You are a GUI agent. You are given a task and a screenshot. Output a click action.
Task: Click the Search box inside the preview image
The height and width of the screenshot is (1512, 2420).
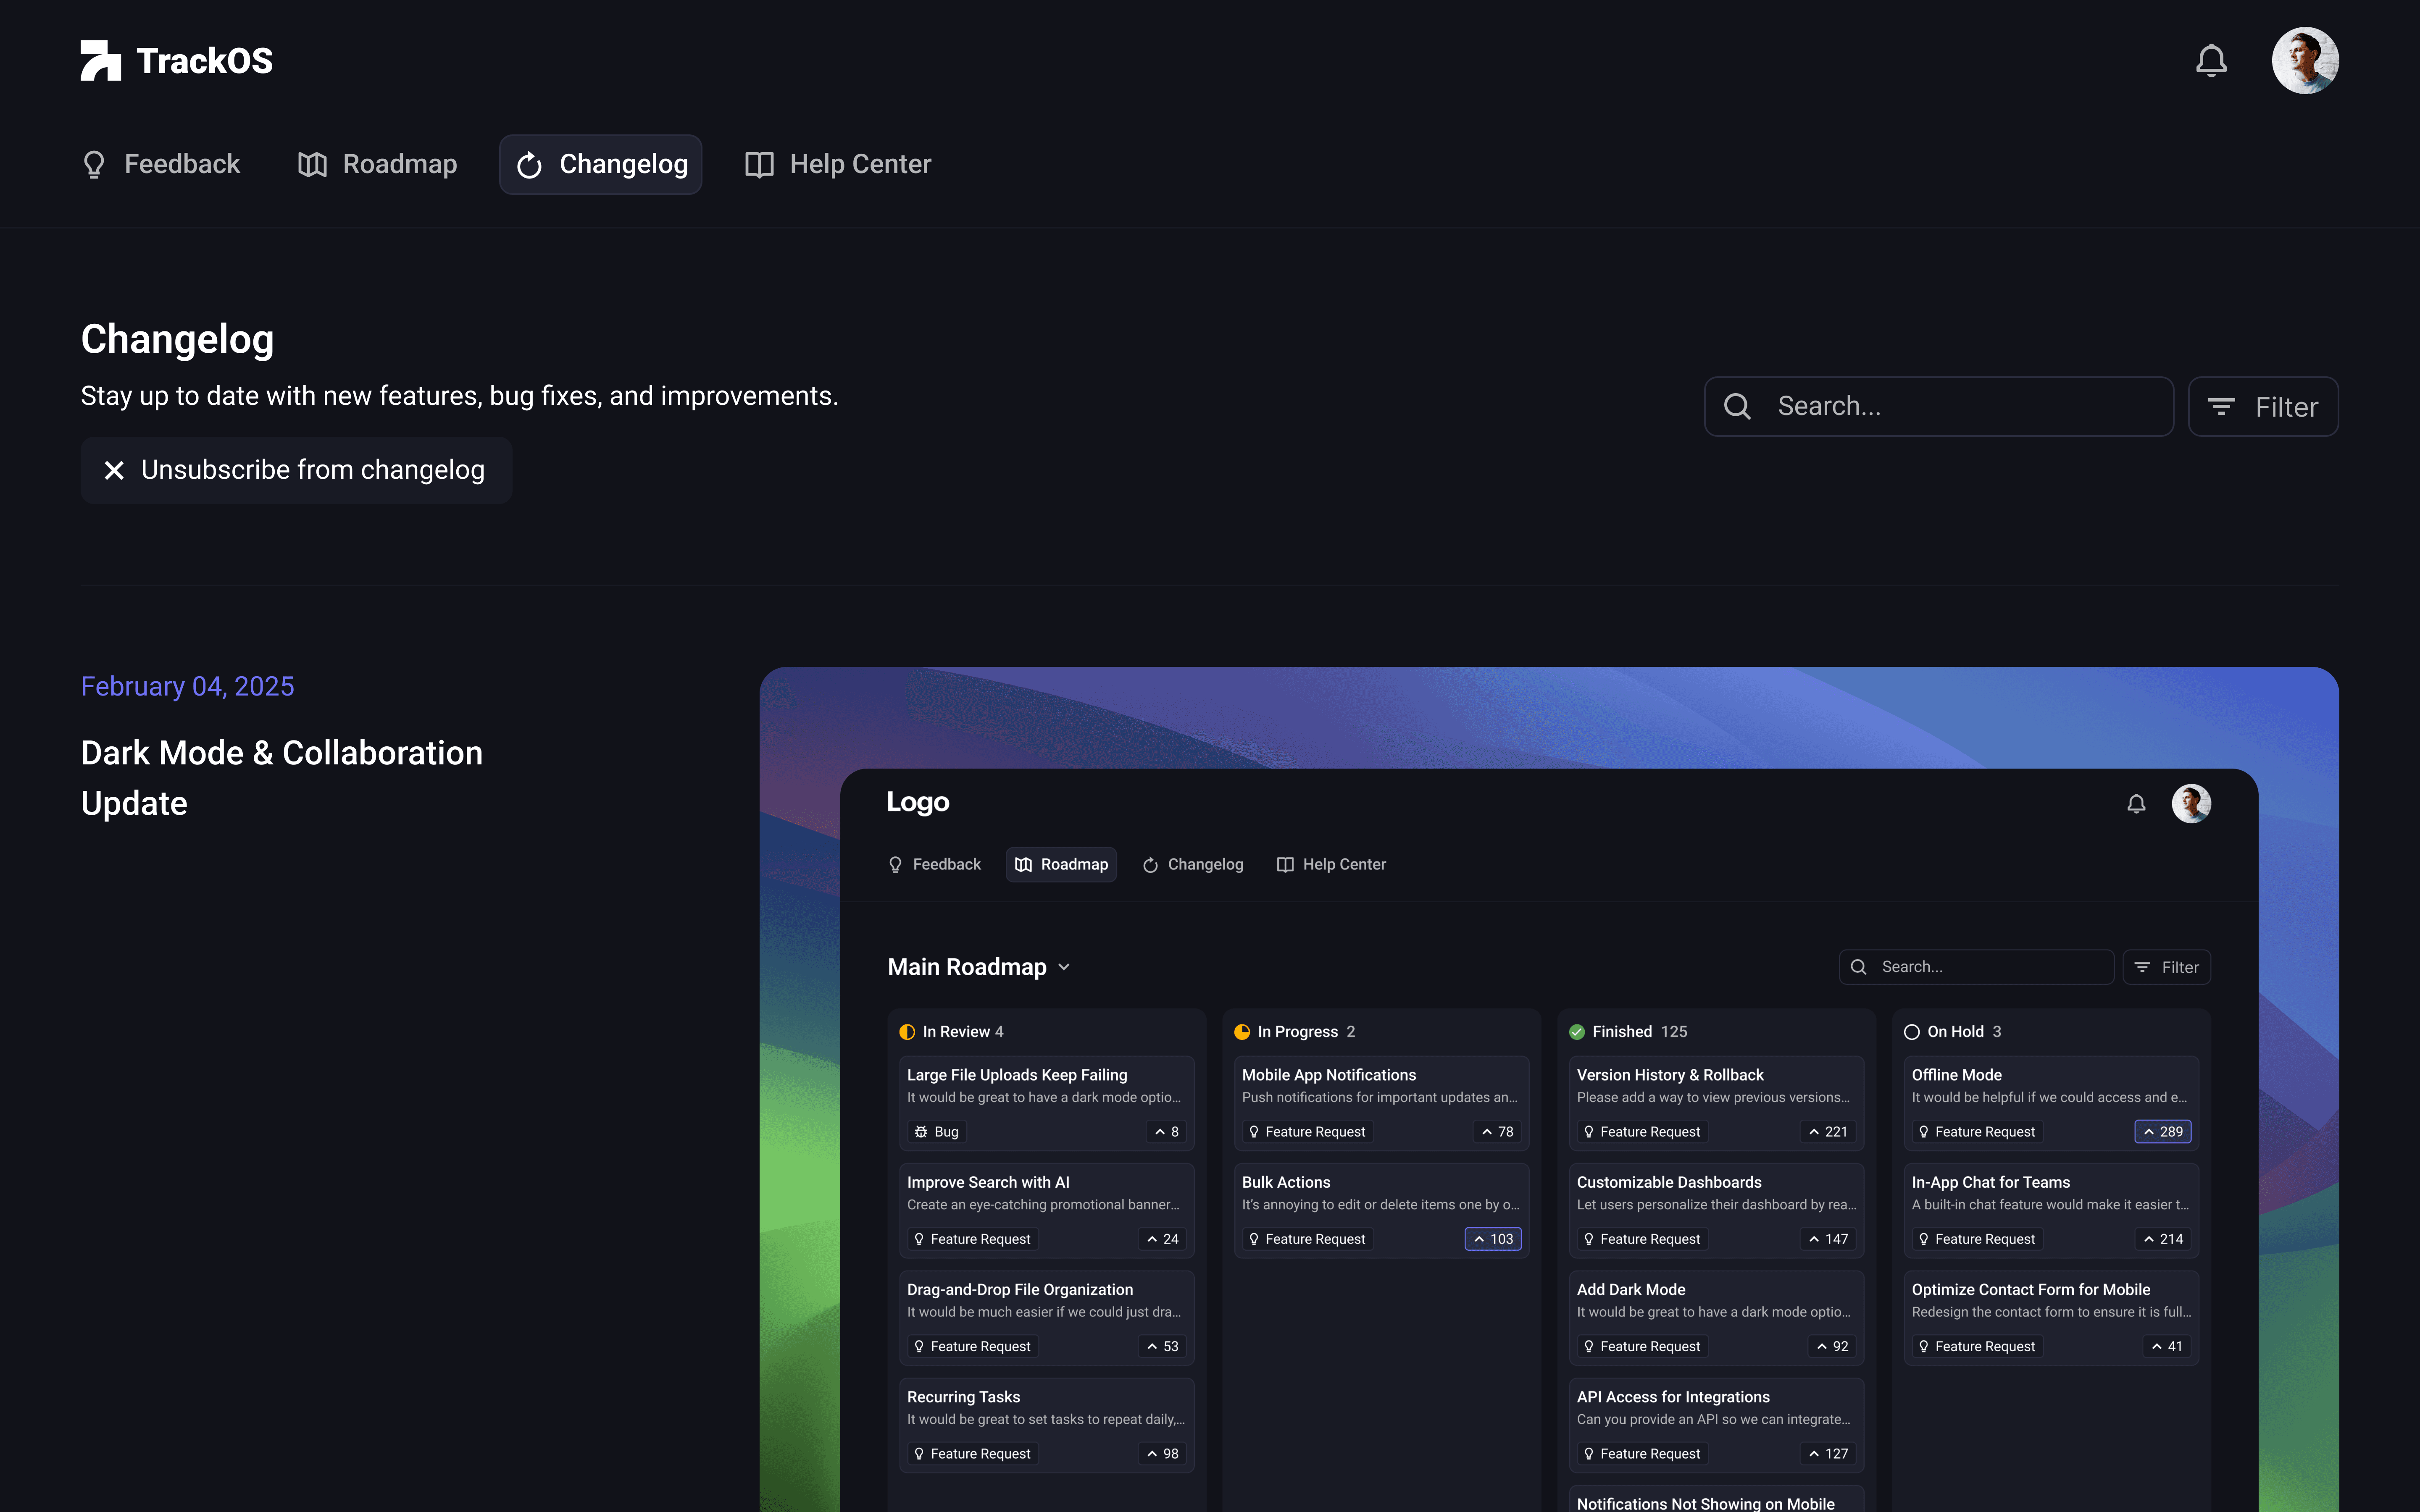(x=1976, y=967)
